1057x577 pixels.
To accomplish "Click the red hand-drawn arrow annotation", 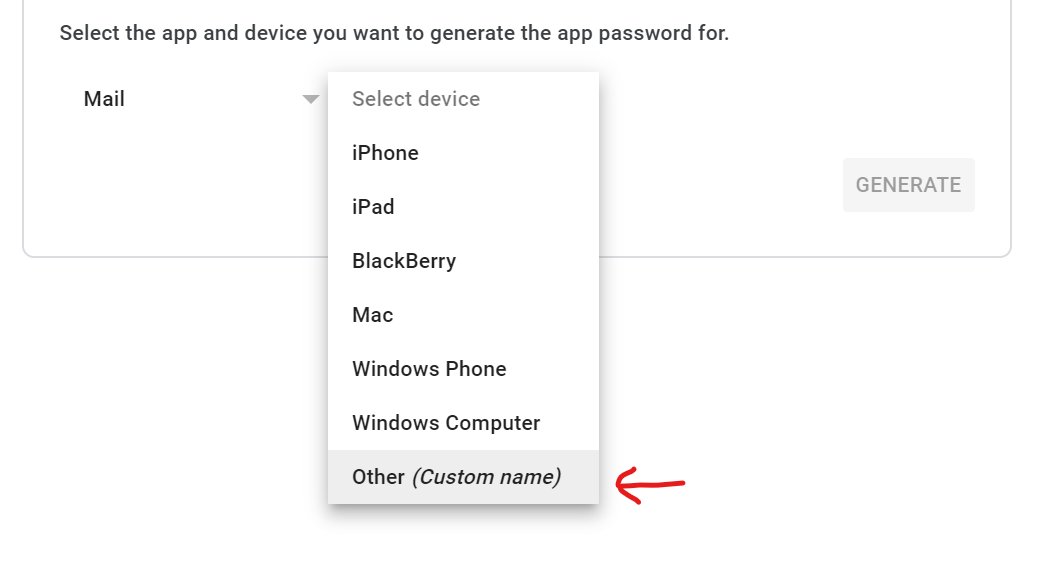I will 650,486.
